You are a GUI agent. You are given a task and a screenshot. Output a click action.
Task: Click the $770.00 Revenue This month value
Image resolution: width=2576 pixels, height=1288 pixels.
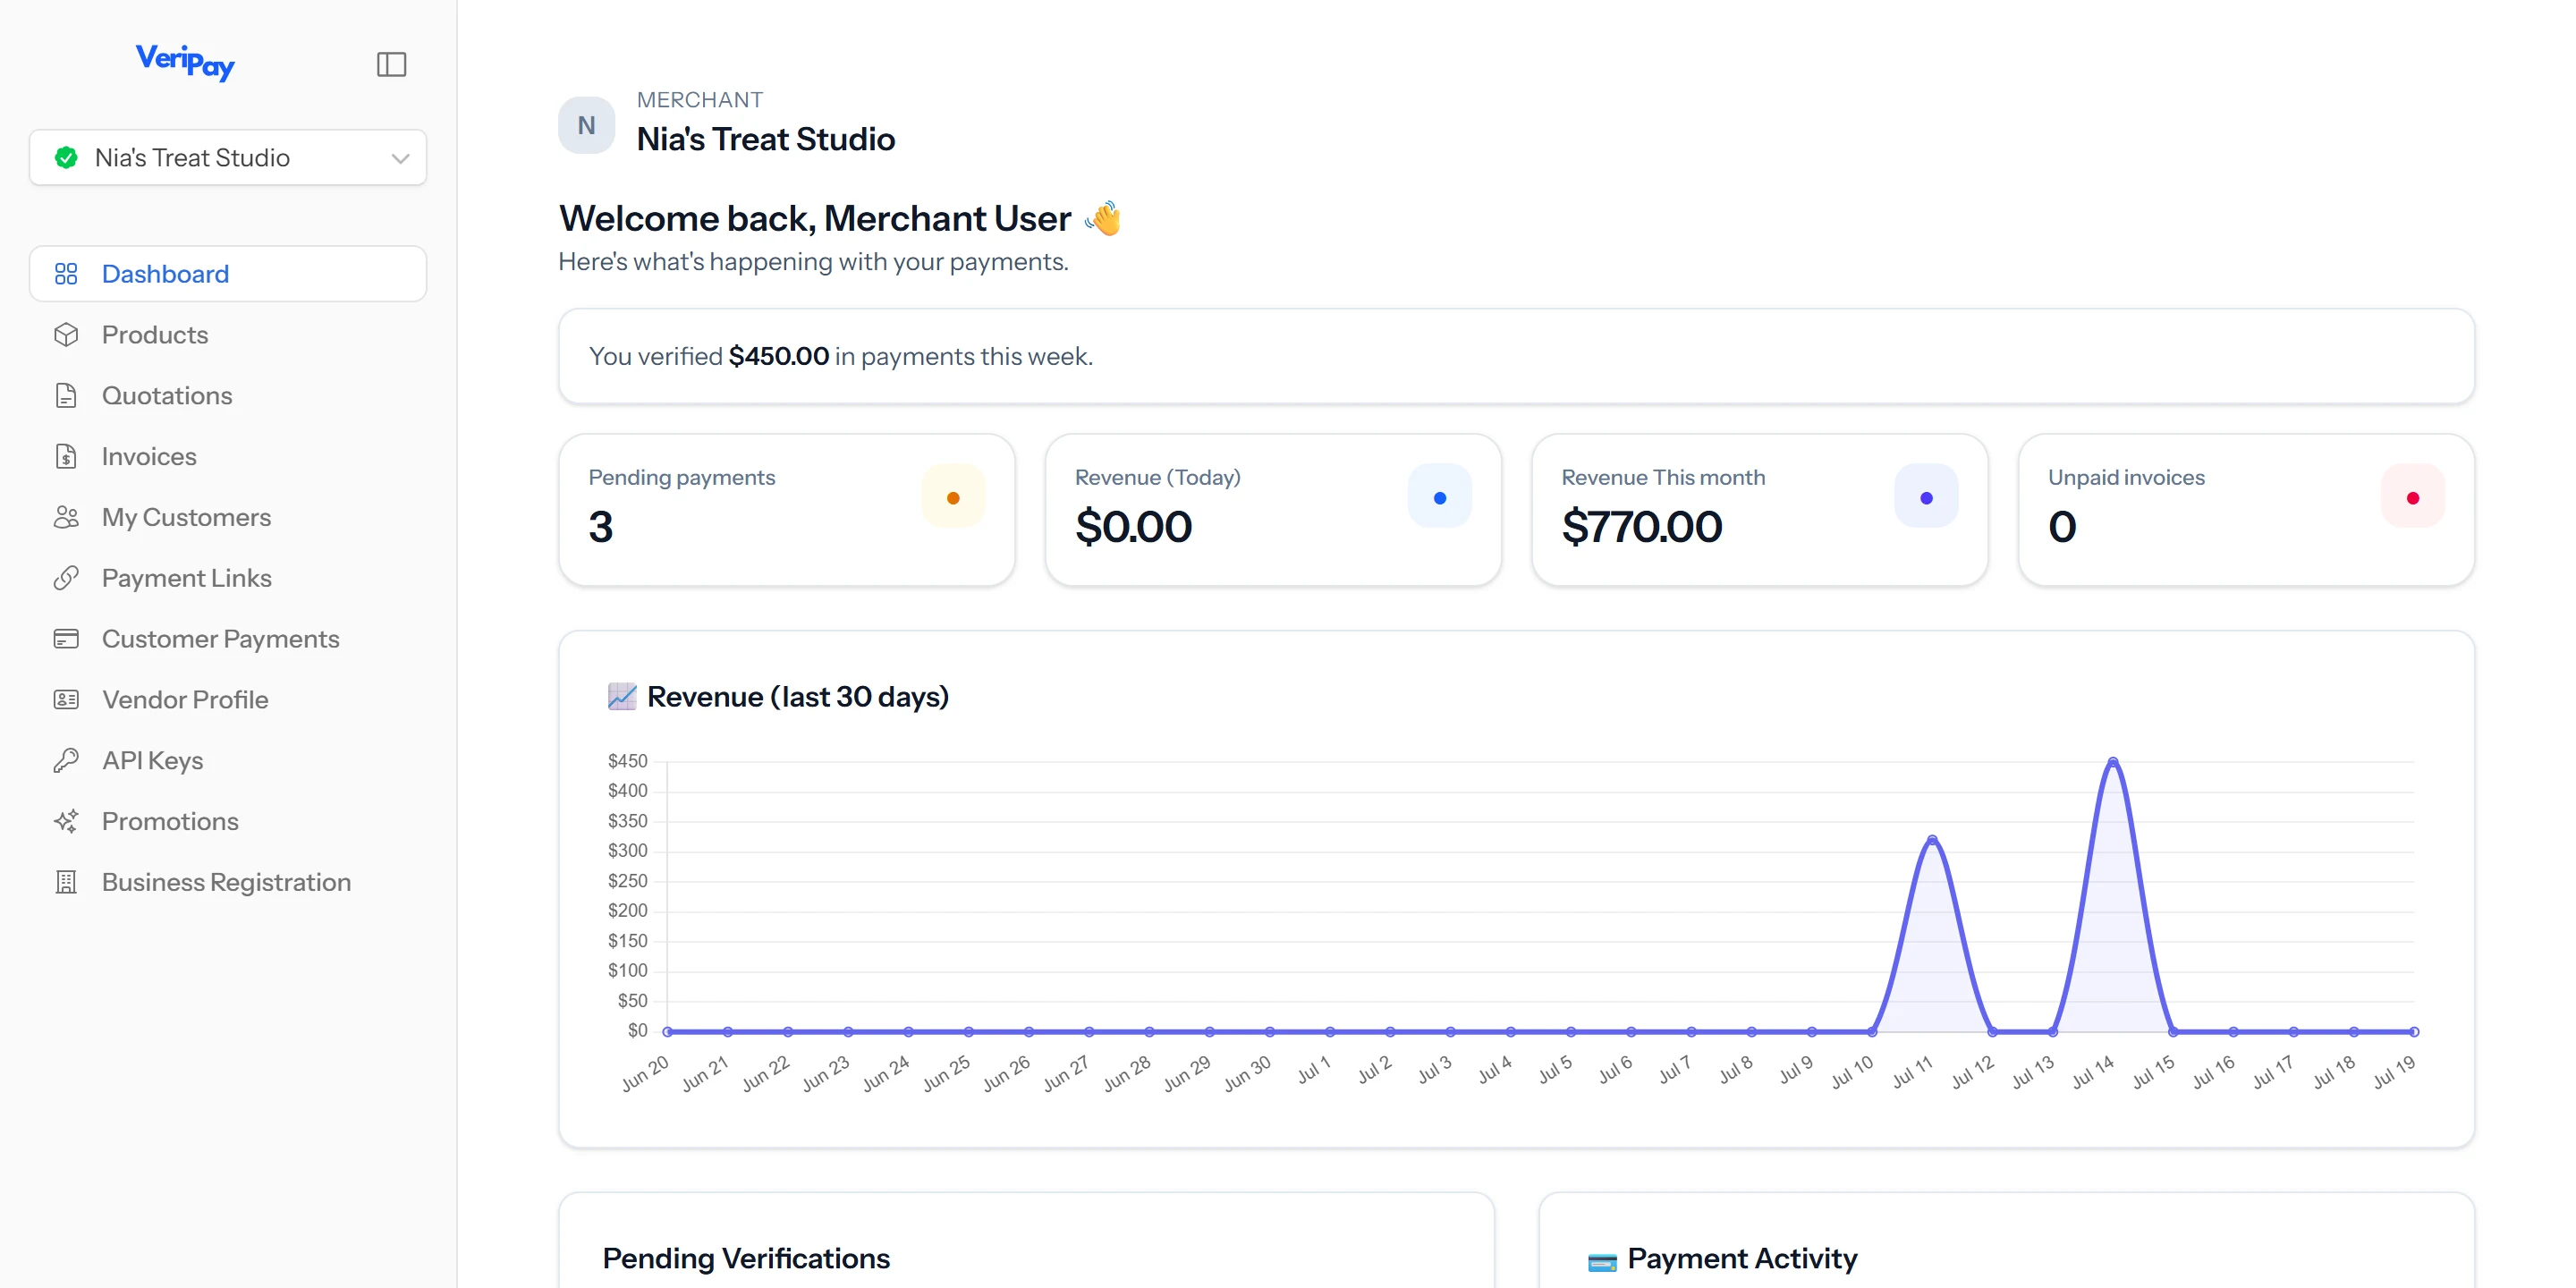pyautogui.click(x=1642, y=527)
